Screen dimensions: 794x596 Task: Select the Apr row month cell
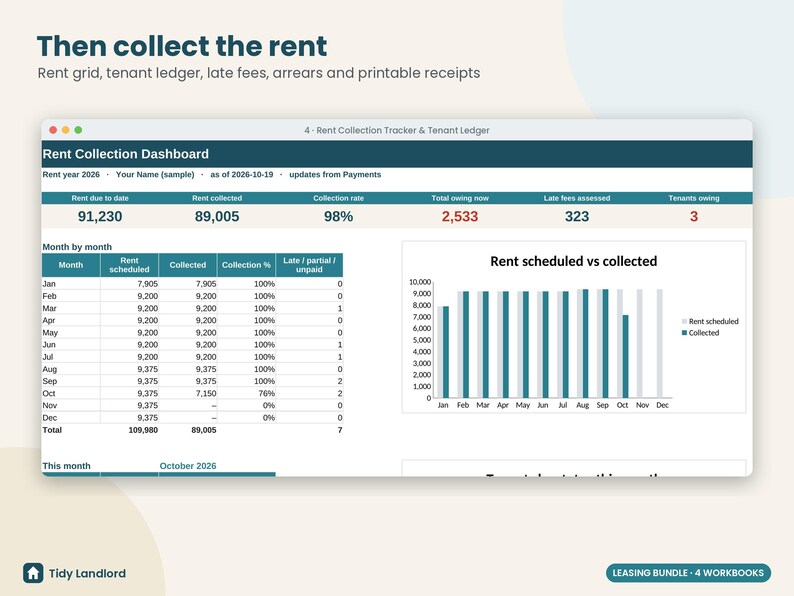pos(71,321)
